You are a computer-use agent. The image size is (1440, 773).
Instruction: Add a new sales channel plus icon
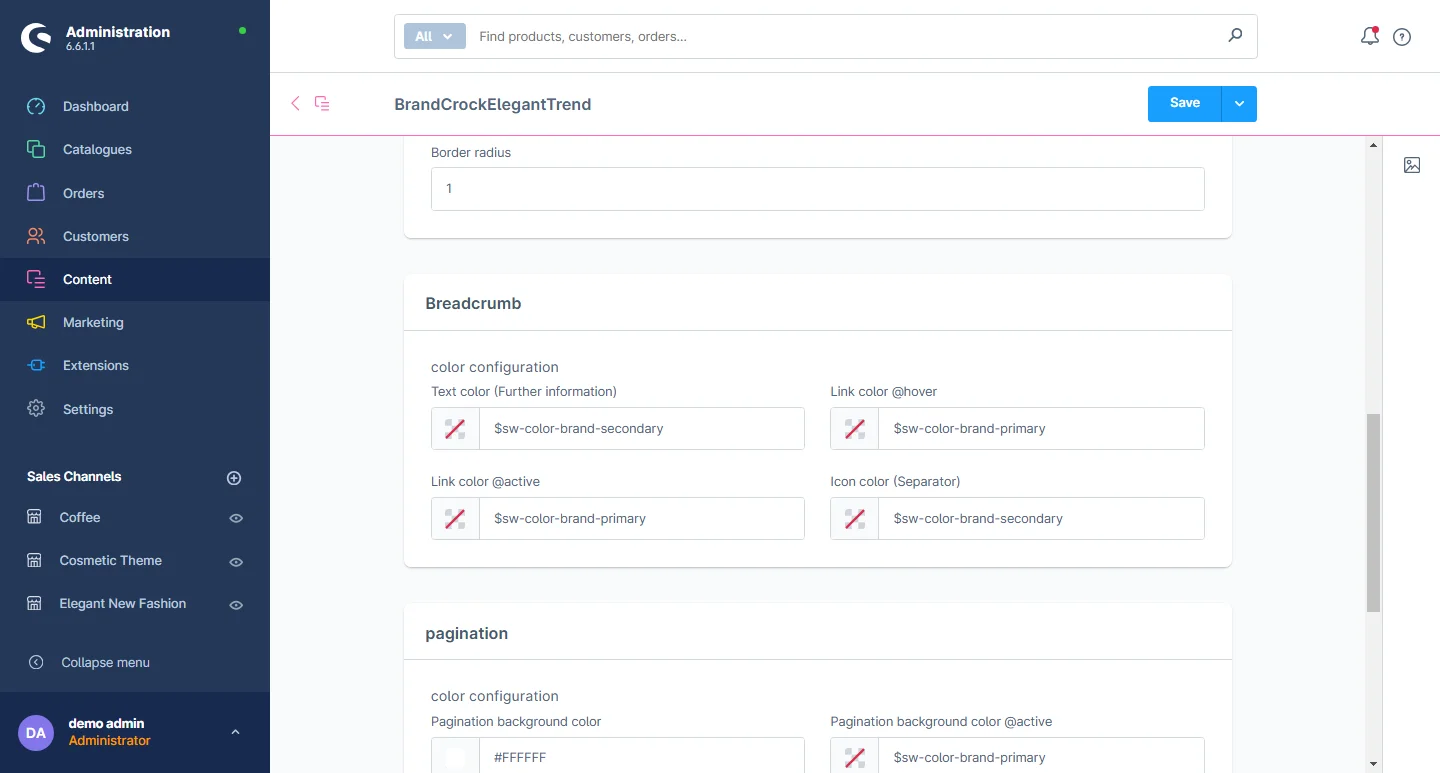tap(234, 478)
